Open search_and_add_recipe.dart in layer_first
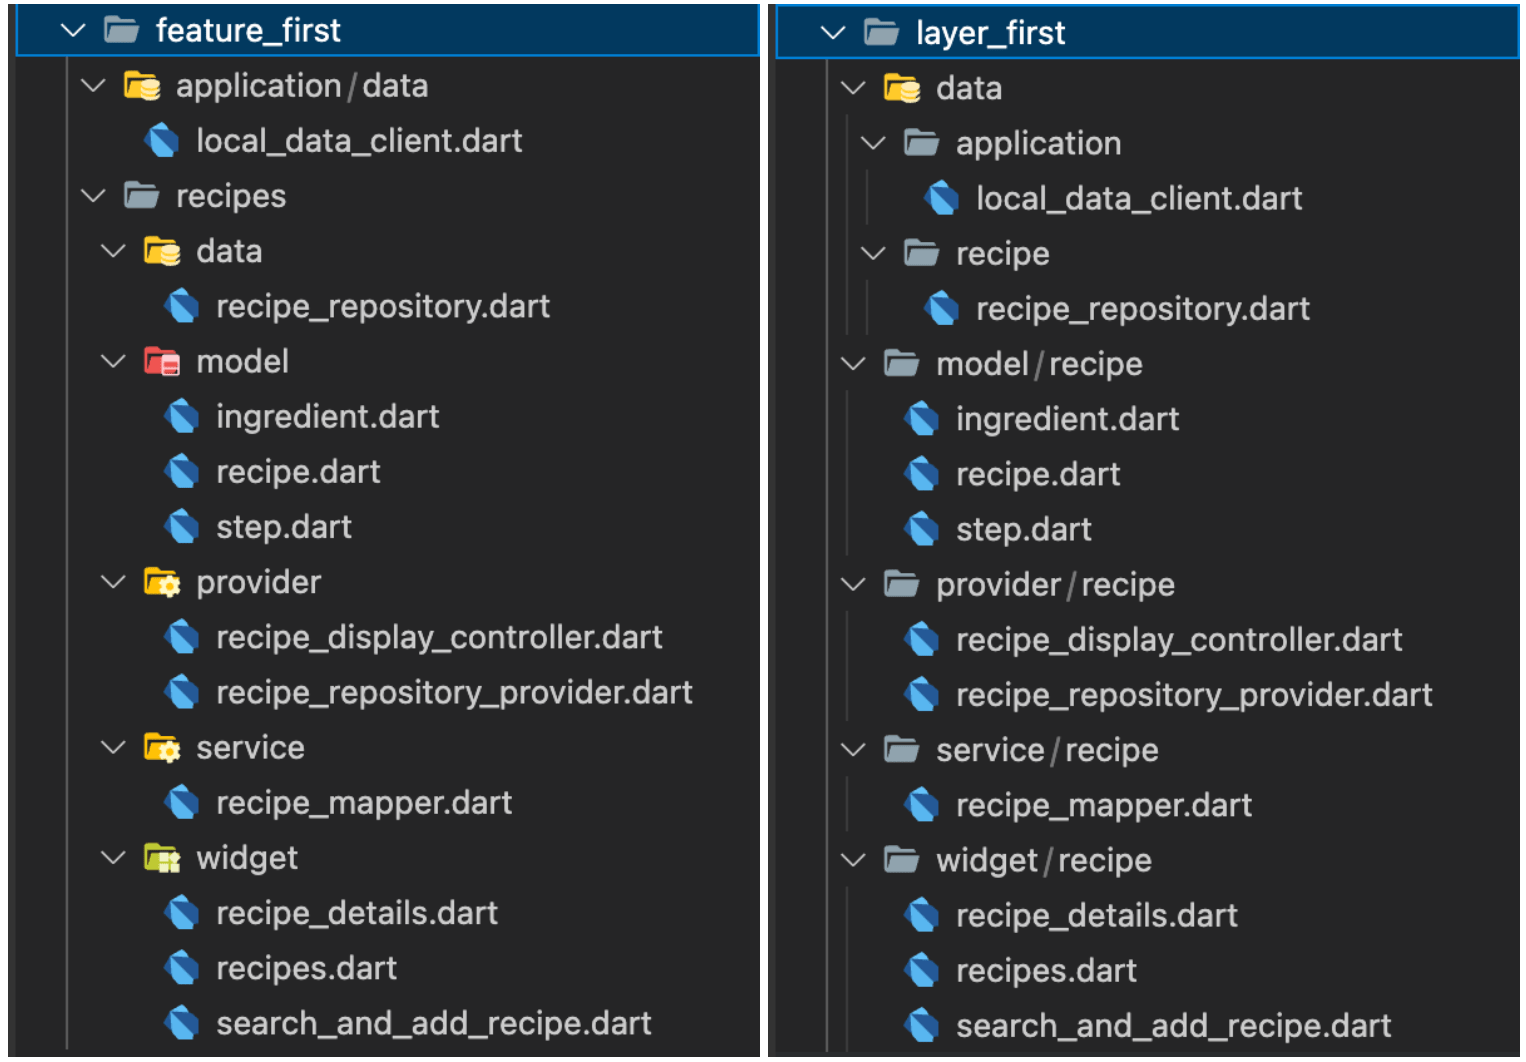The width and height of the screenshot is (1526, 1062). (1172, 1025)
